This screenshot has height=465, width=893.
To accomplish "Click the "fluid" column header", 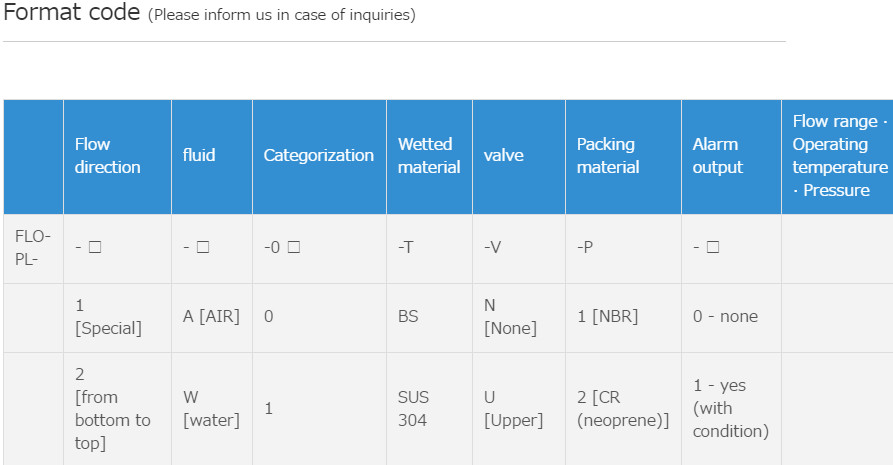I will pyautogui.click(x=199, y=156).
